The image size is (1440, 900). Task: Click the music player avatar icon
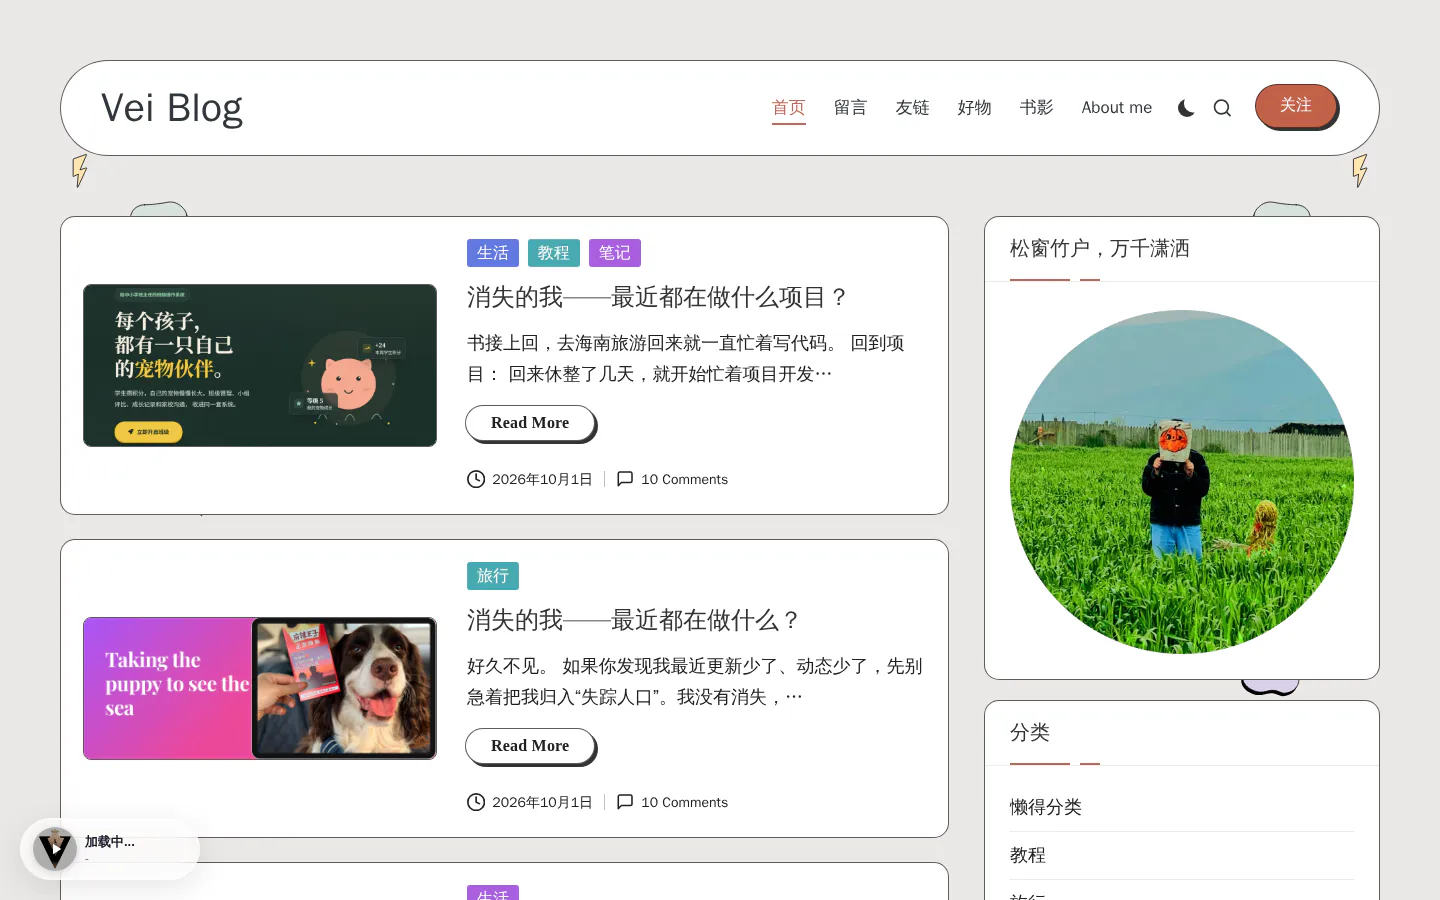55,849
